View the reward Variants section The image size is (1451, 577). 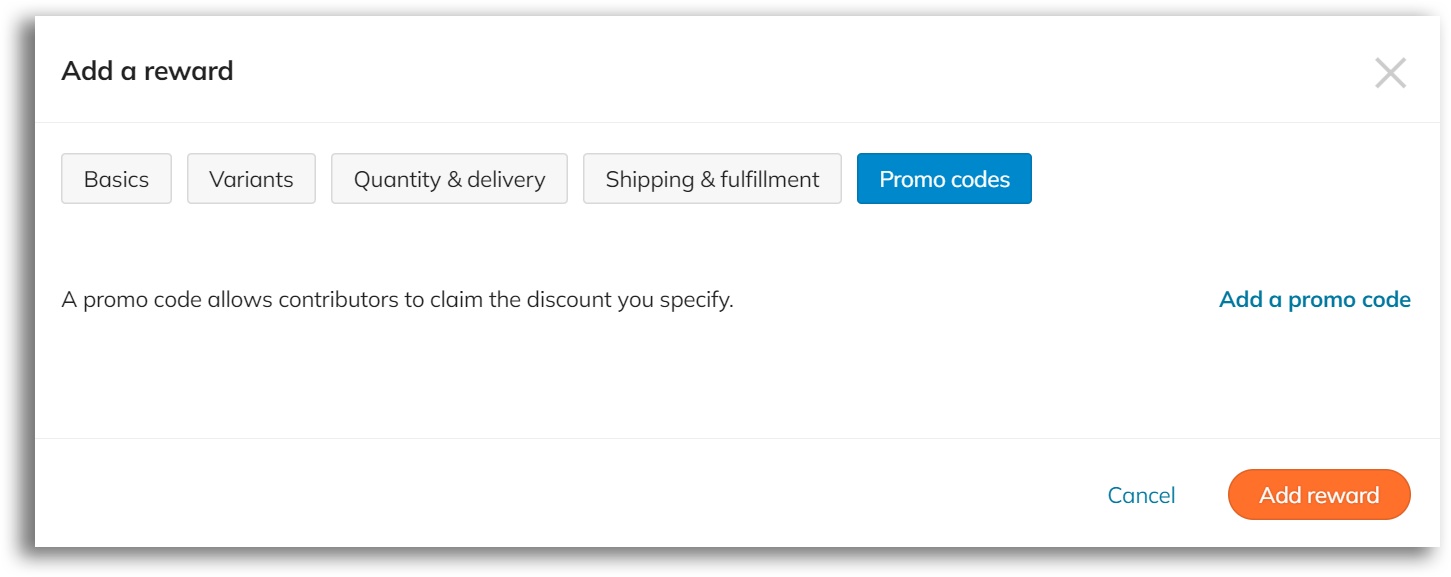(x=251, y=179)
